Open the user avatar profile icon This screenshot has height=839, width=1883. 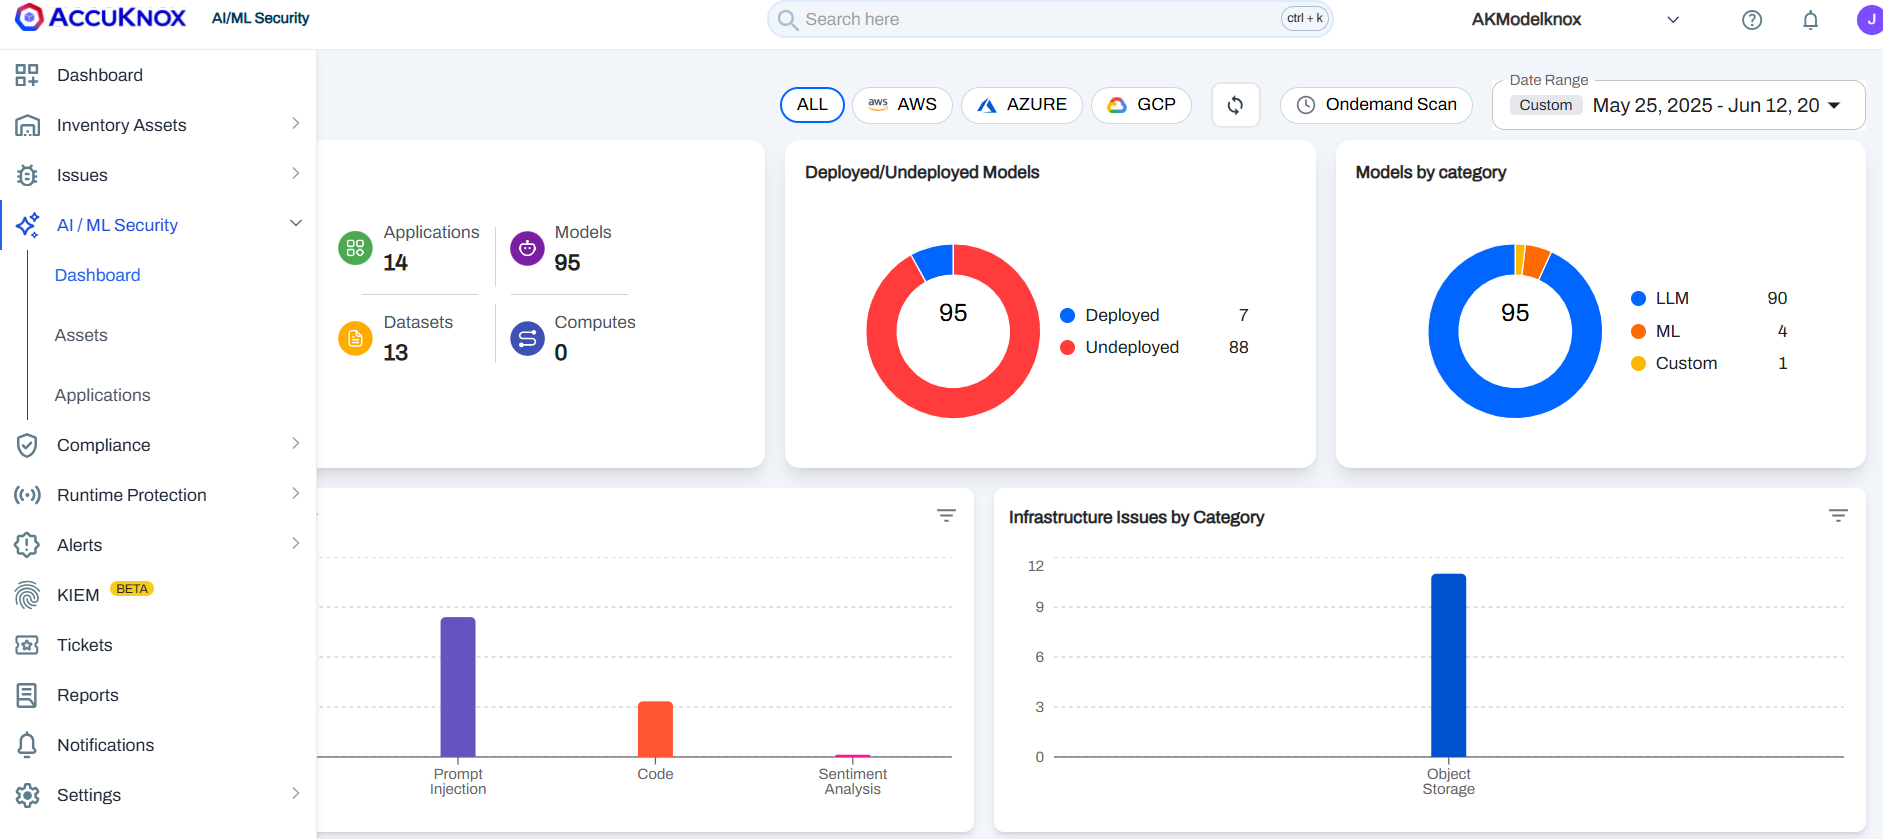click(1868, 20)
